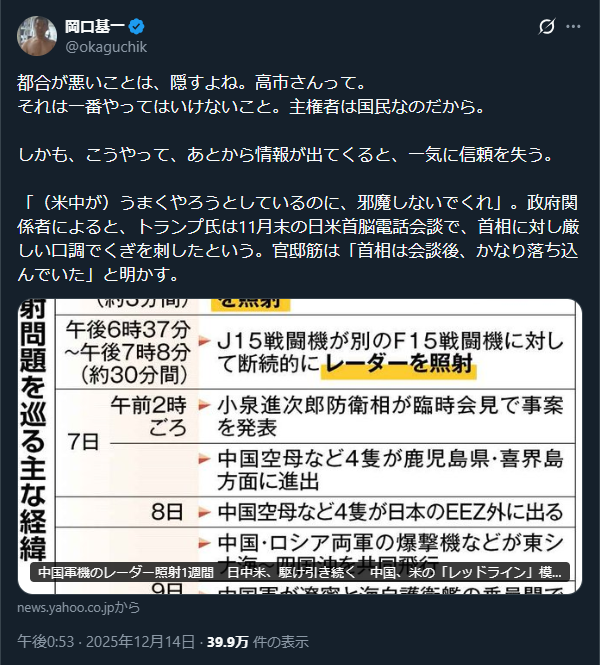Click the 岡口基一 display name
This screenshot has height=665, width=600.
click(x=95, y=27)
